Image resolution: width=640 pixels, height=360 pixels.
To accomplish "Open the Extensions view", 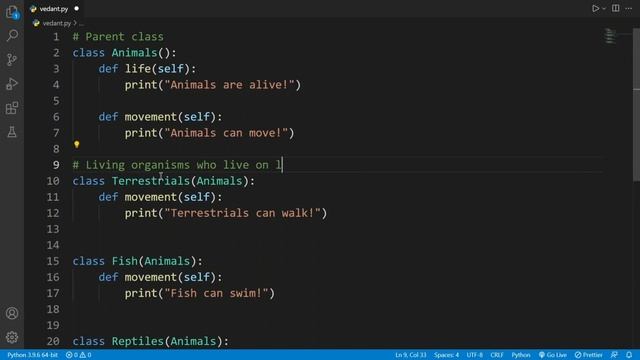I will pos(12,108).
